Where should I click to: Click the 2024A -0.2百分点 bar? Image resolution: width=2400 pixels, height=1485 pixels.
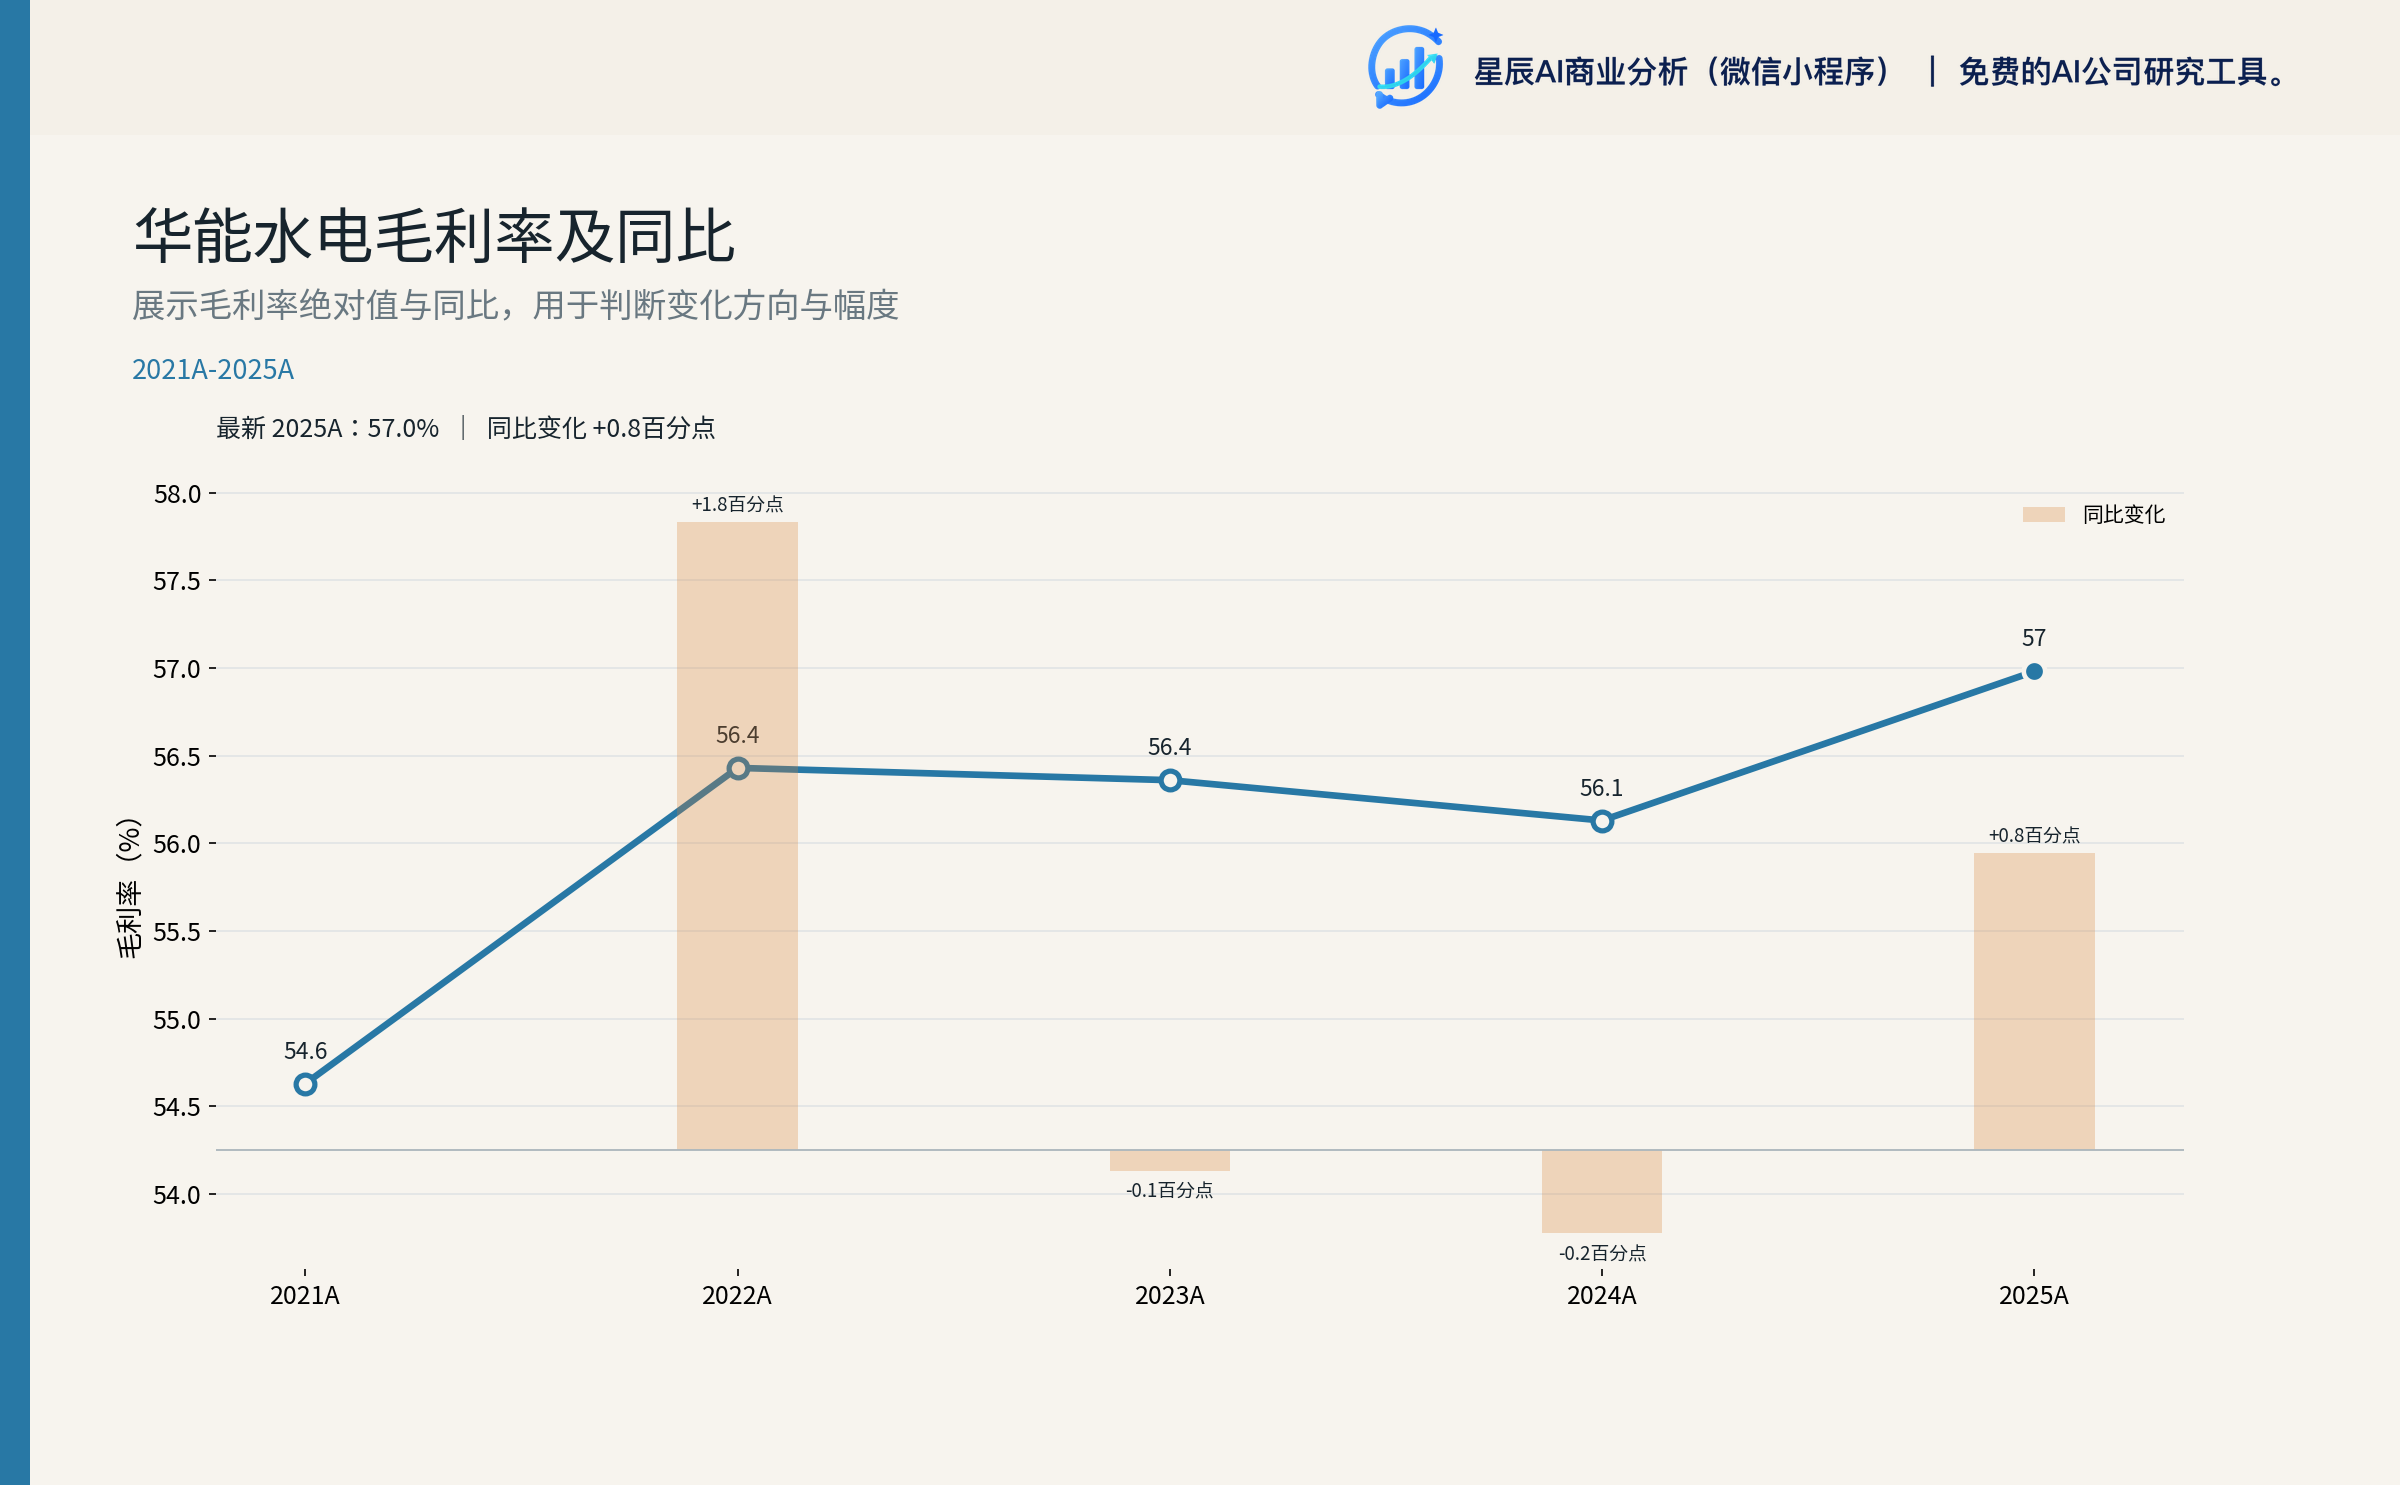(x=1602, y=1191)
